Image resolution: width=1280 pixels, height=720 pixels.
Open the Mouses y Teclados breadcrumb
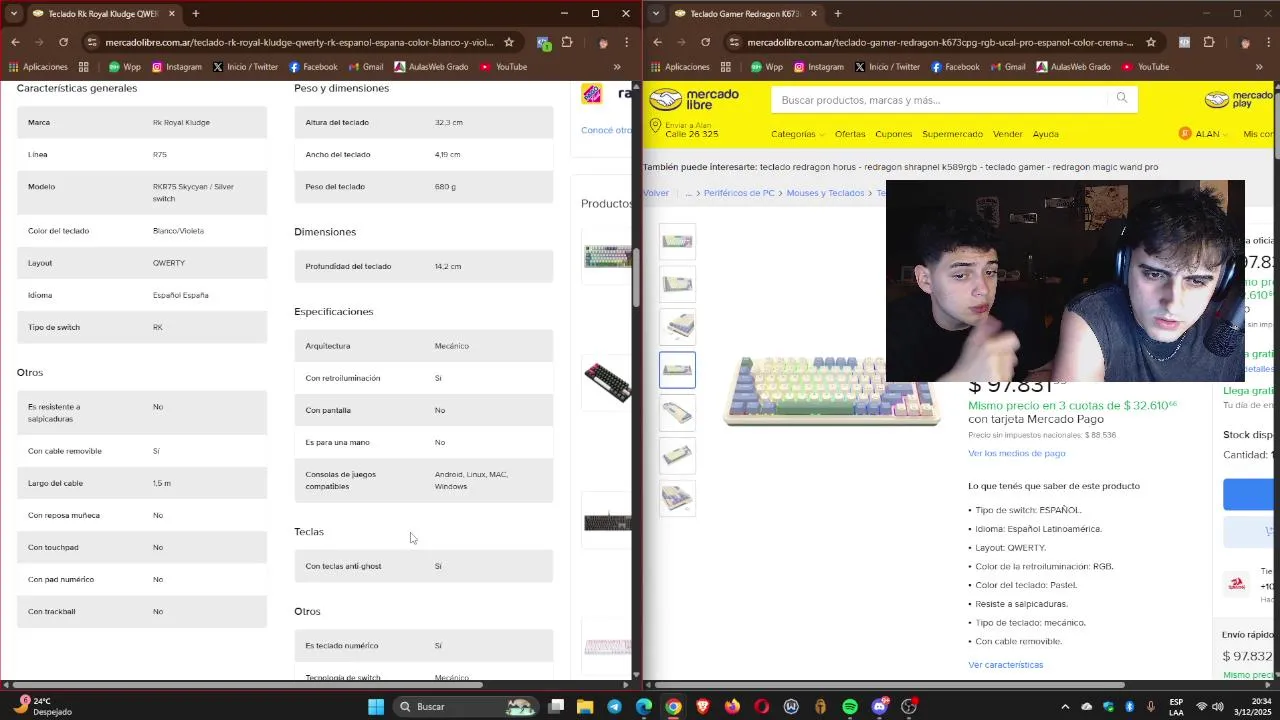coord(825,193)
